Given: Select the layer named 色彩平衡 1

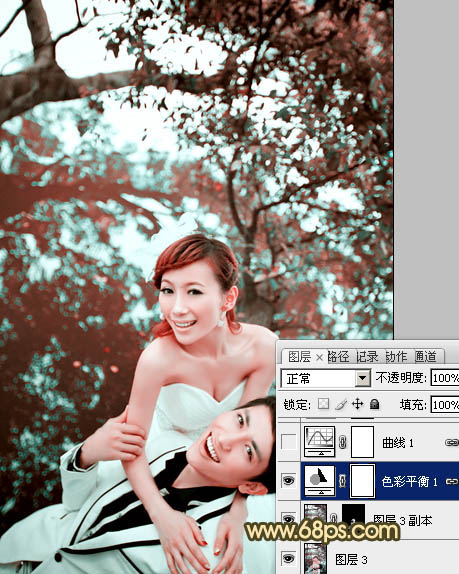Looking at the screenshot, I should (410, 481).
